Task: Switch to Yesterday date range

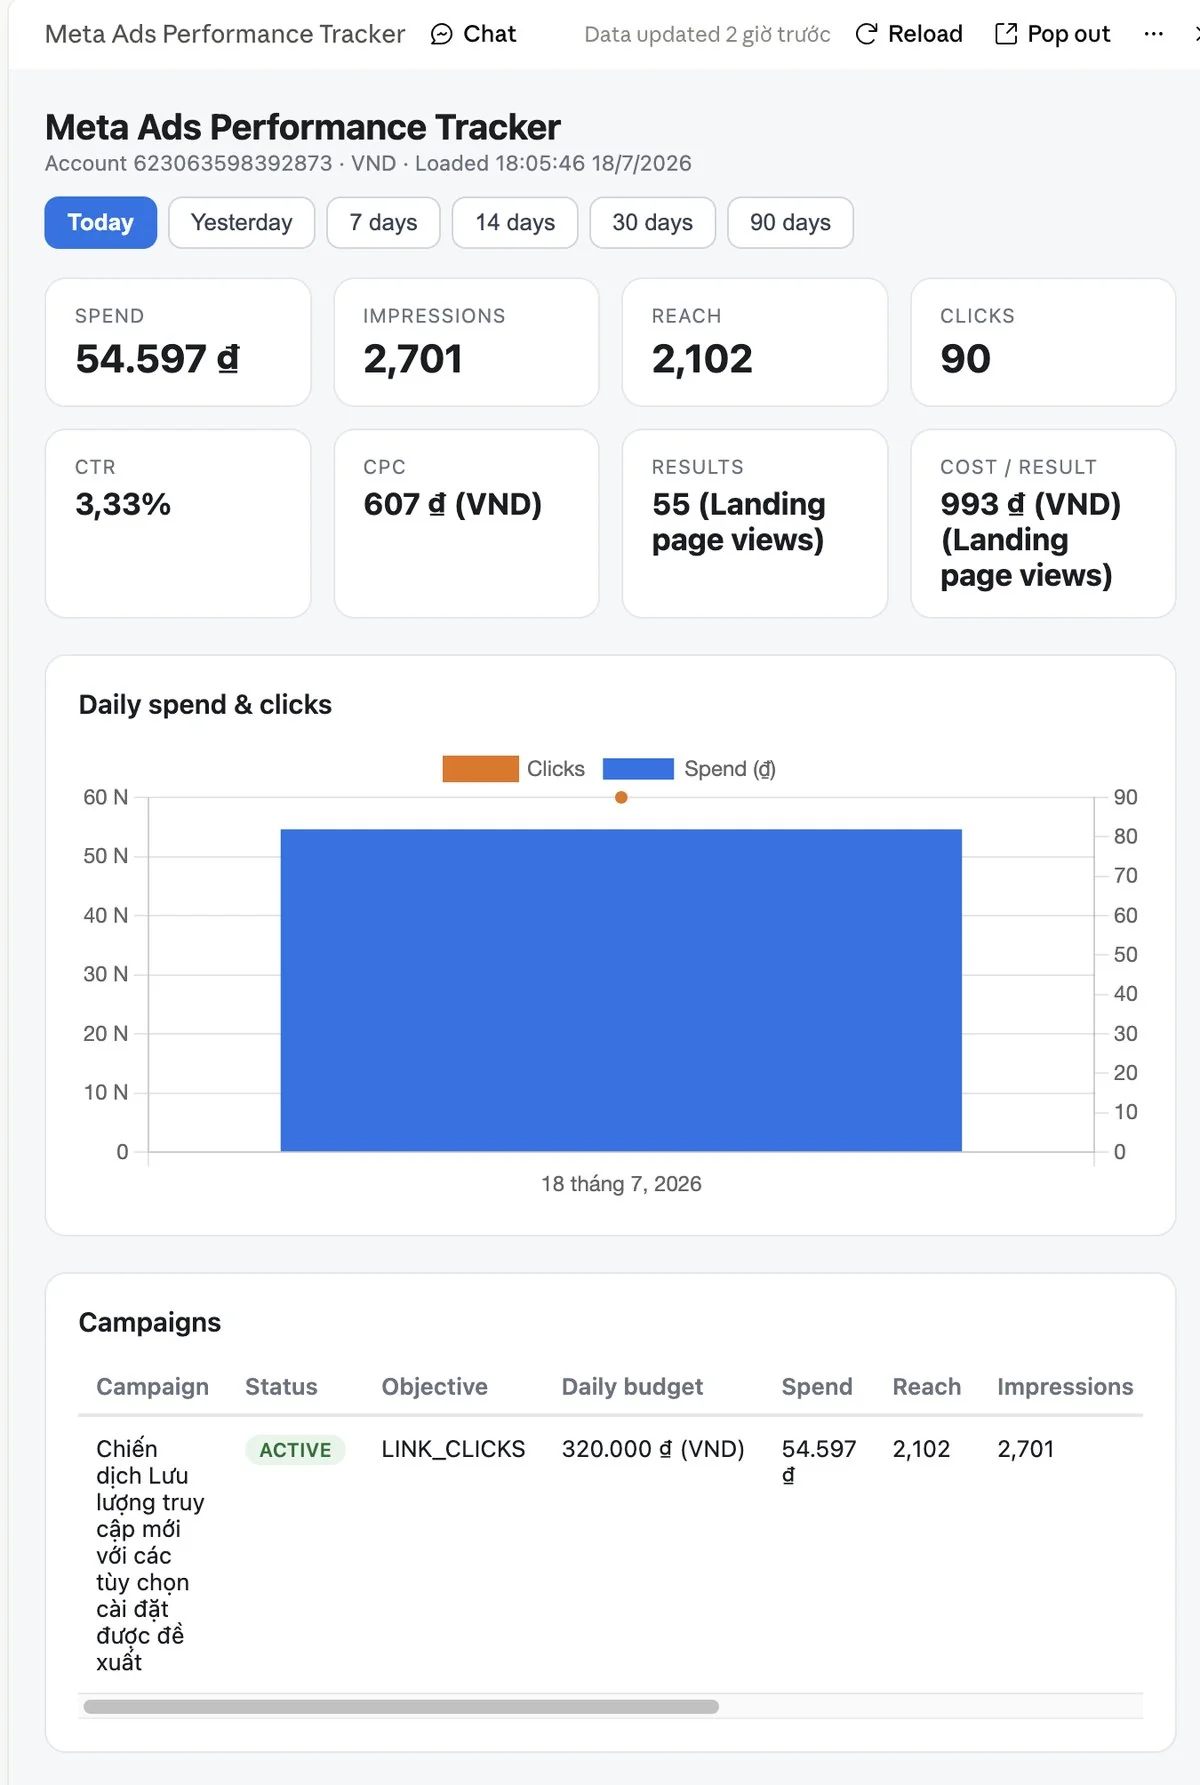Action: click(x=242, y=222)
